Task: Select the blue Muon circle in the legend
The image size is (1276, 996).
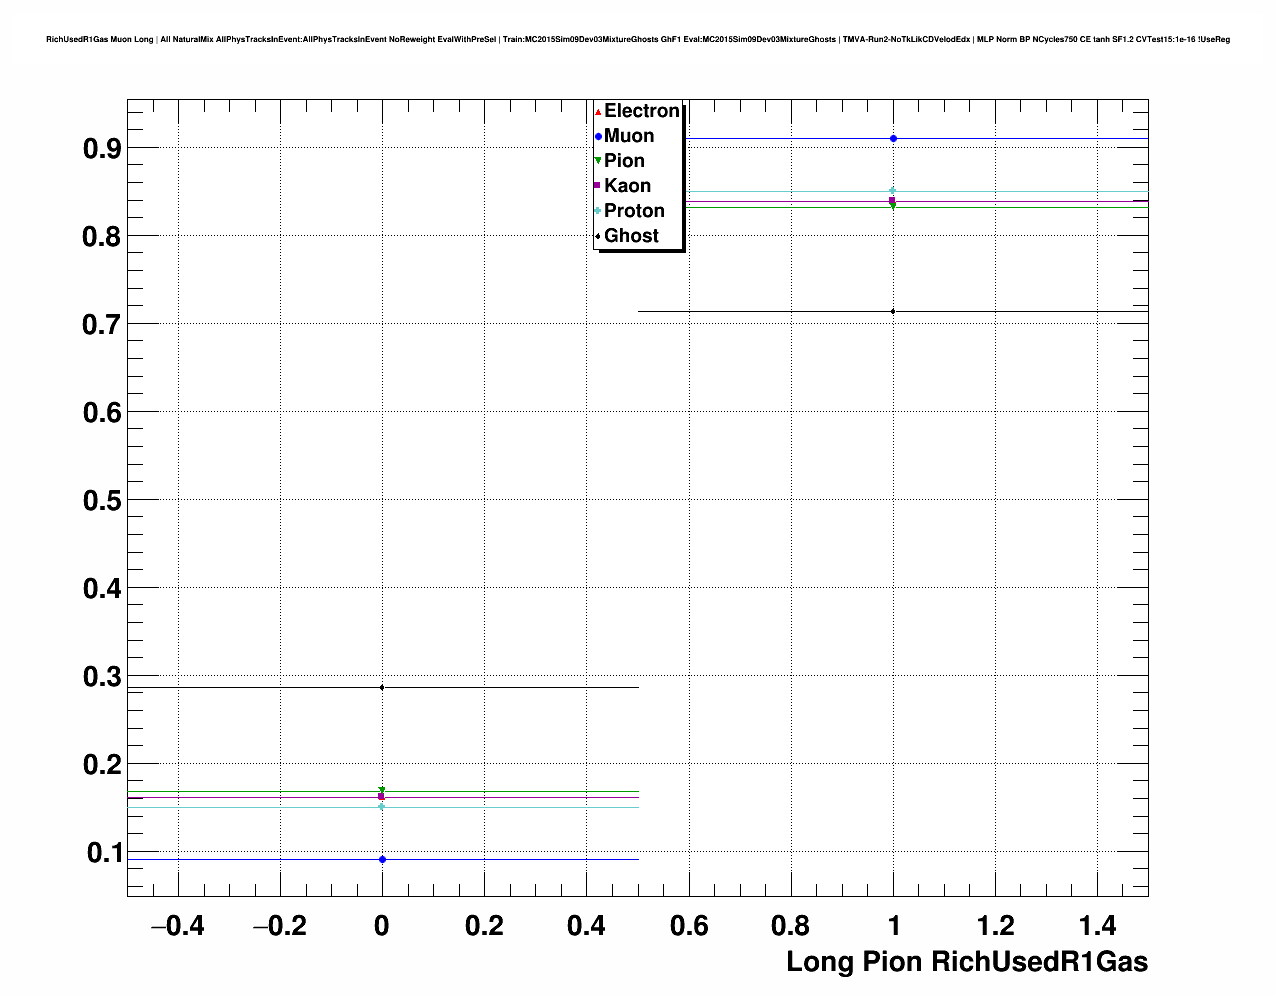Action: [598, 136]
